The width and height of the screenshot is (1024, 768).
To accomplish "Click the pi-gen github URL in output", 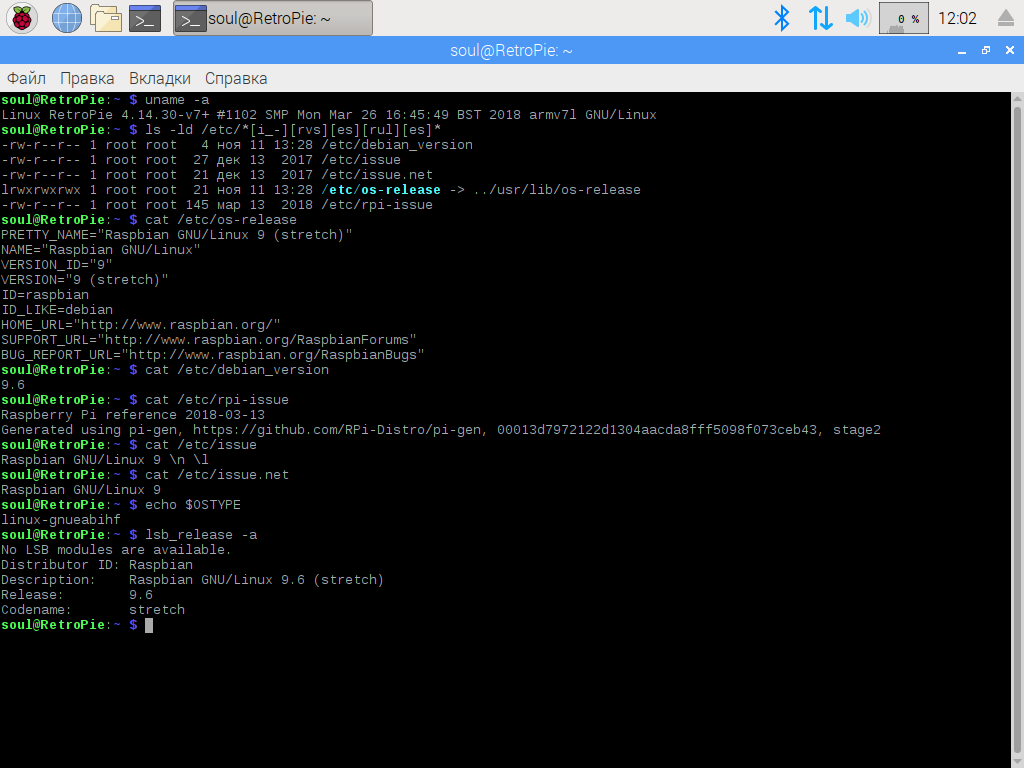I will 339,430.
